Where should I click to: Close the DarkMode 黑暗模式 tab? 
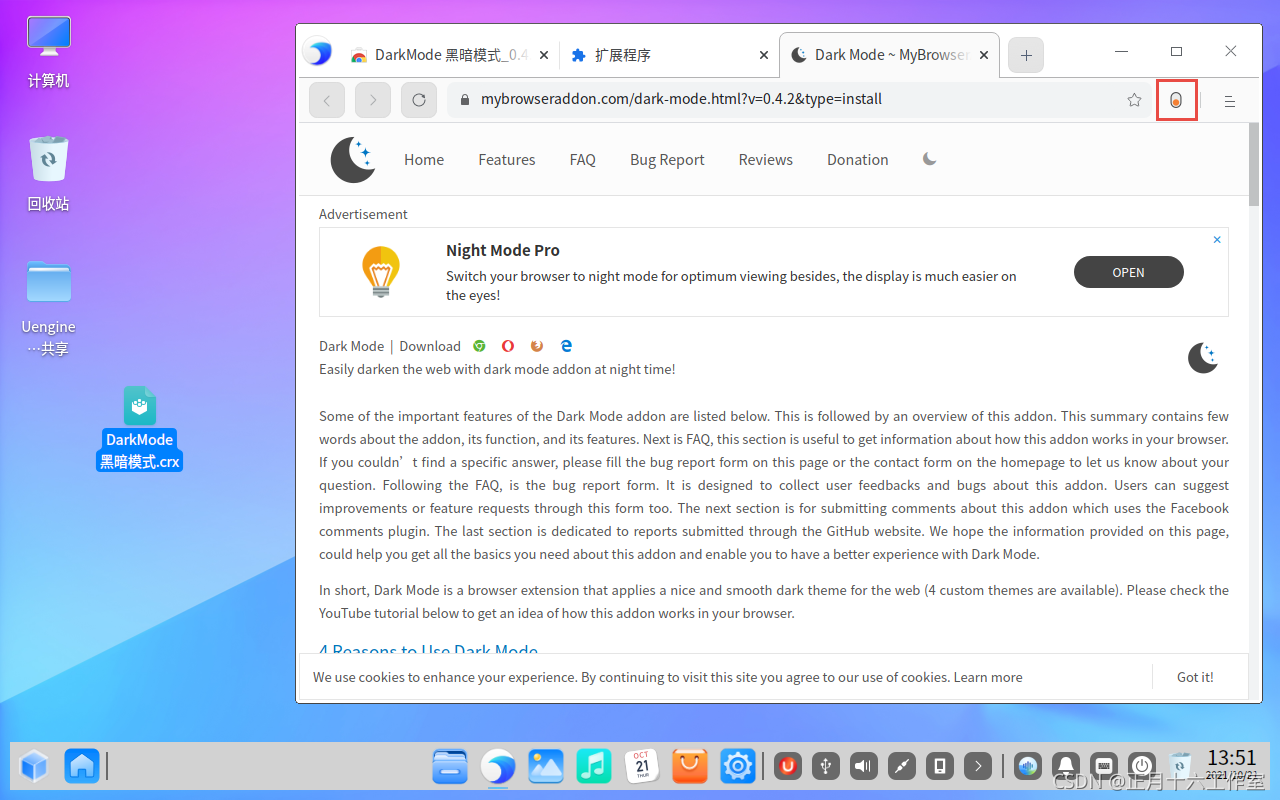pyautogui.click(x=543, y=56)
